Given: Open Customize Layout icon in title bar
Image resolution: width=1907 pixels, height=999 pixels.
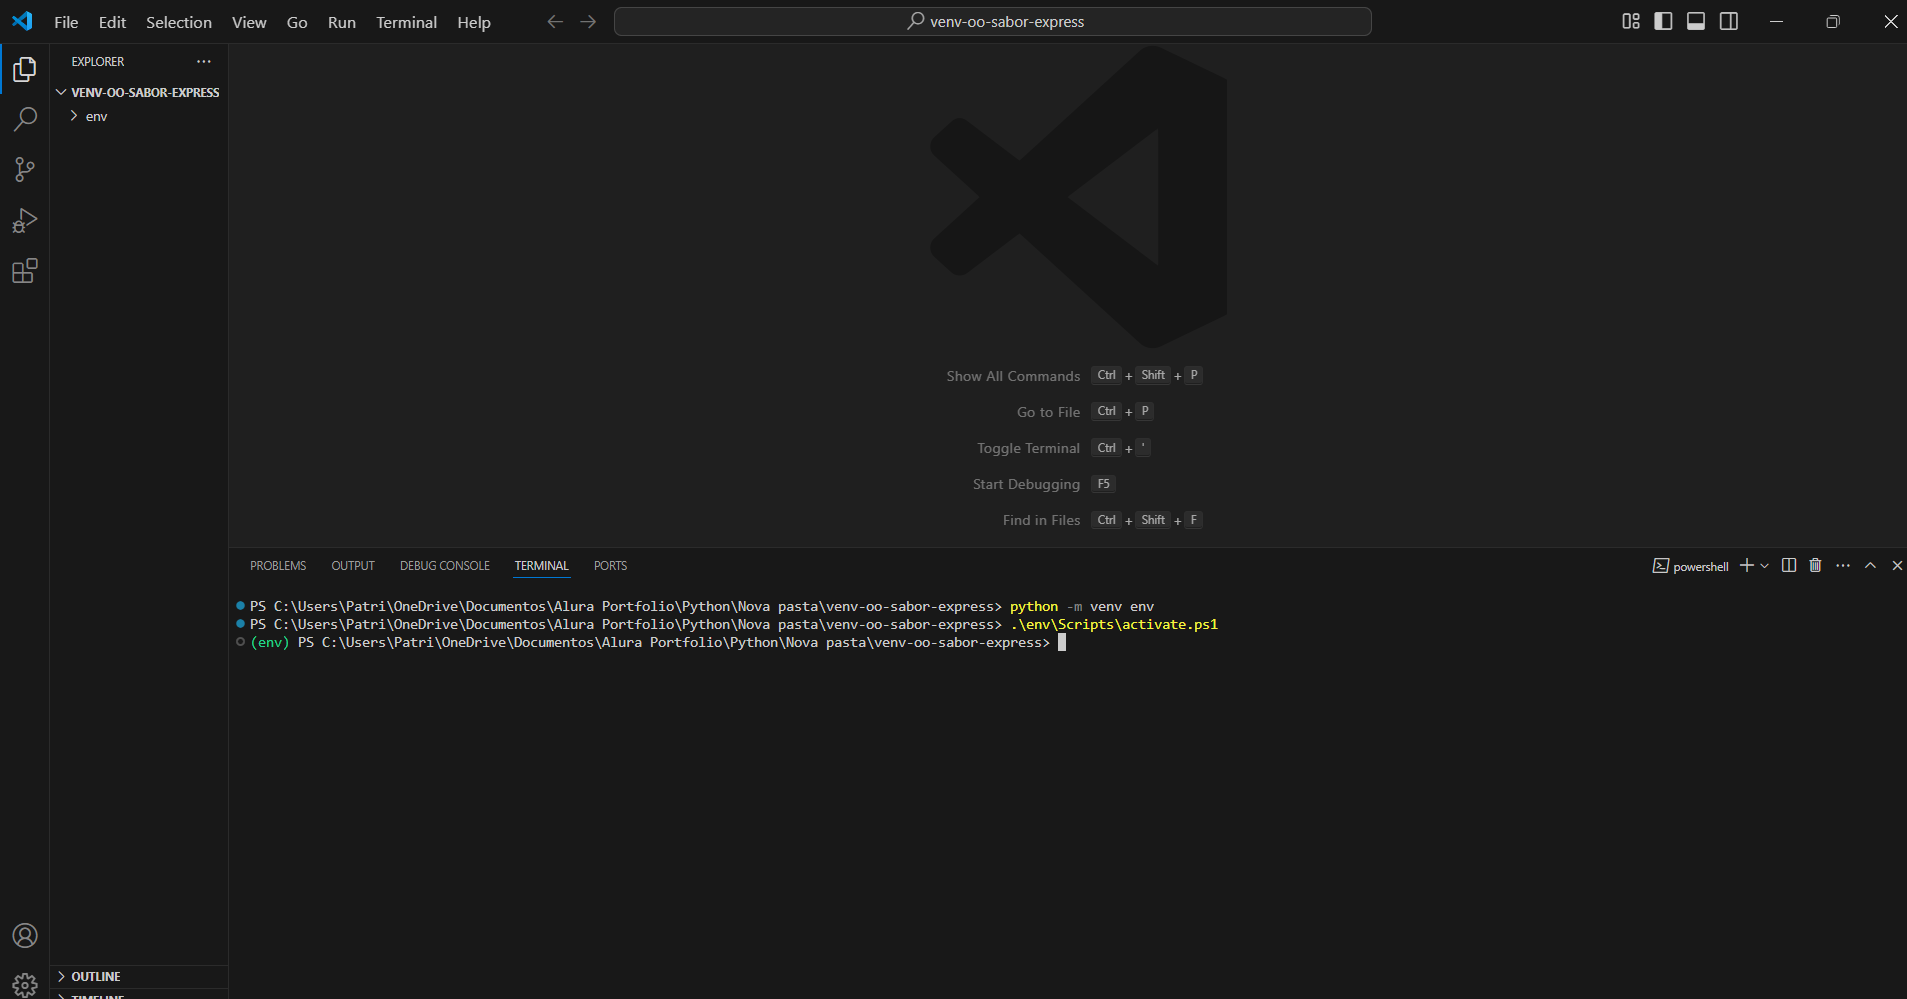Looking at the screenshot, I should (x=1631, y=21).
